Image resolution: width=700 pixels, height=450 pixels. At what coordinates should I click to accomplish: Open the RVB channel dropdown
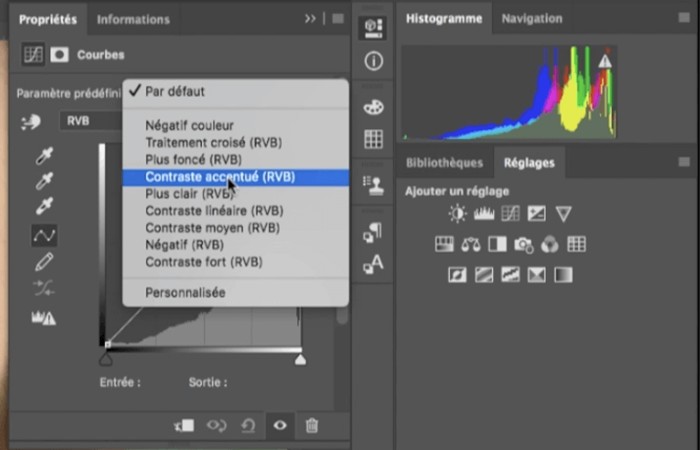tap(91, 121)
